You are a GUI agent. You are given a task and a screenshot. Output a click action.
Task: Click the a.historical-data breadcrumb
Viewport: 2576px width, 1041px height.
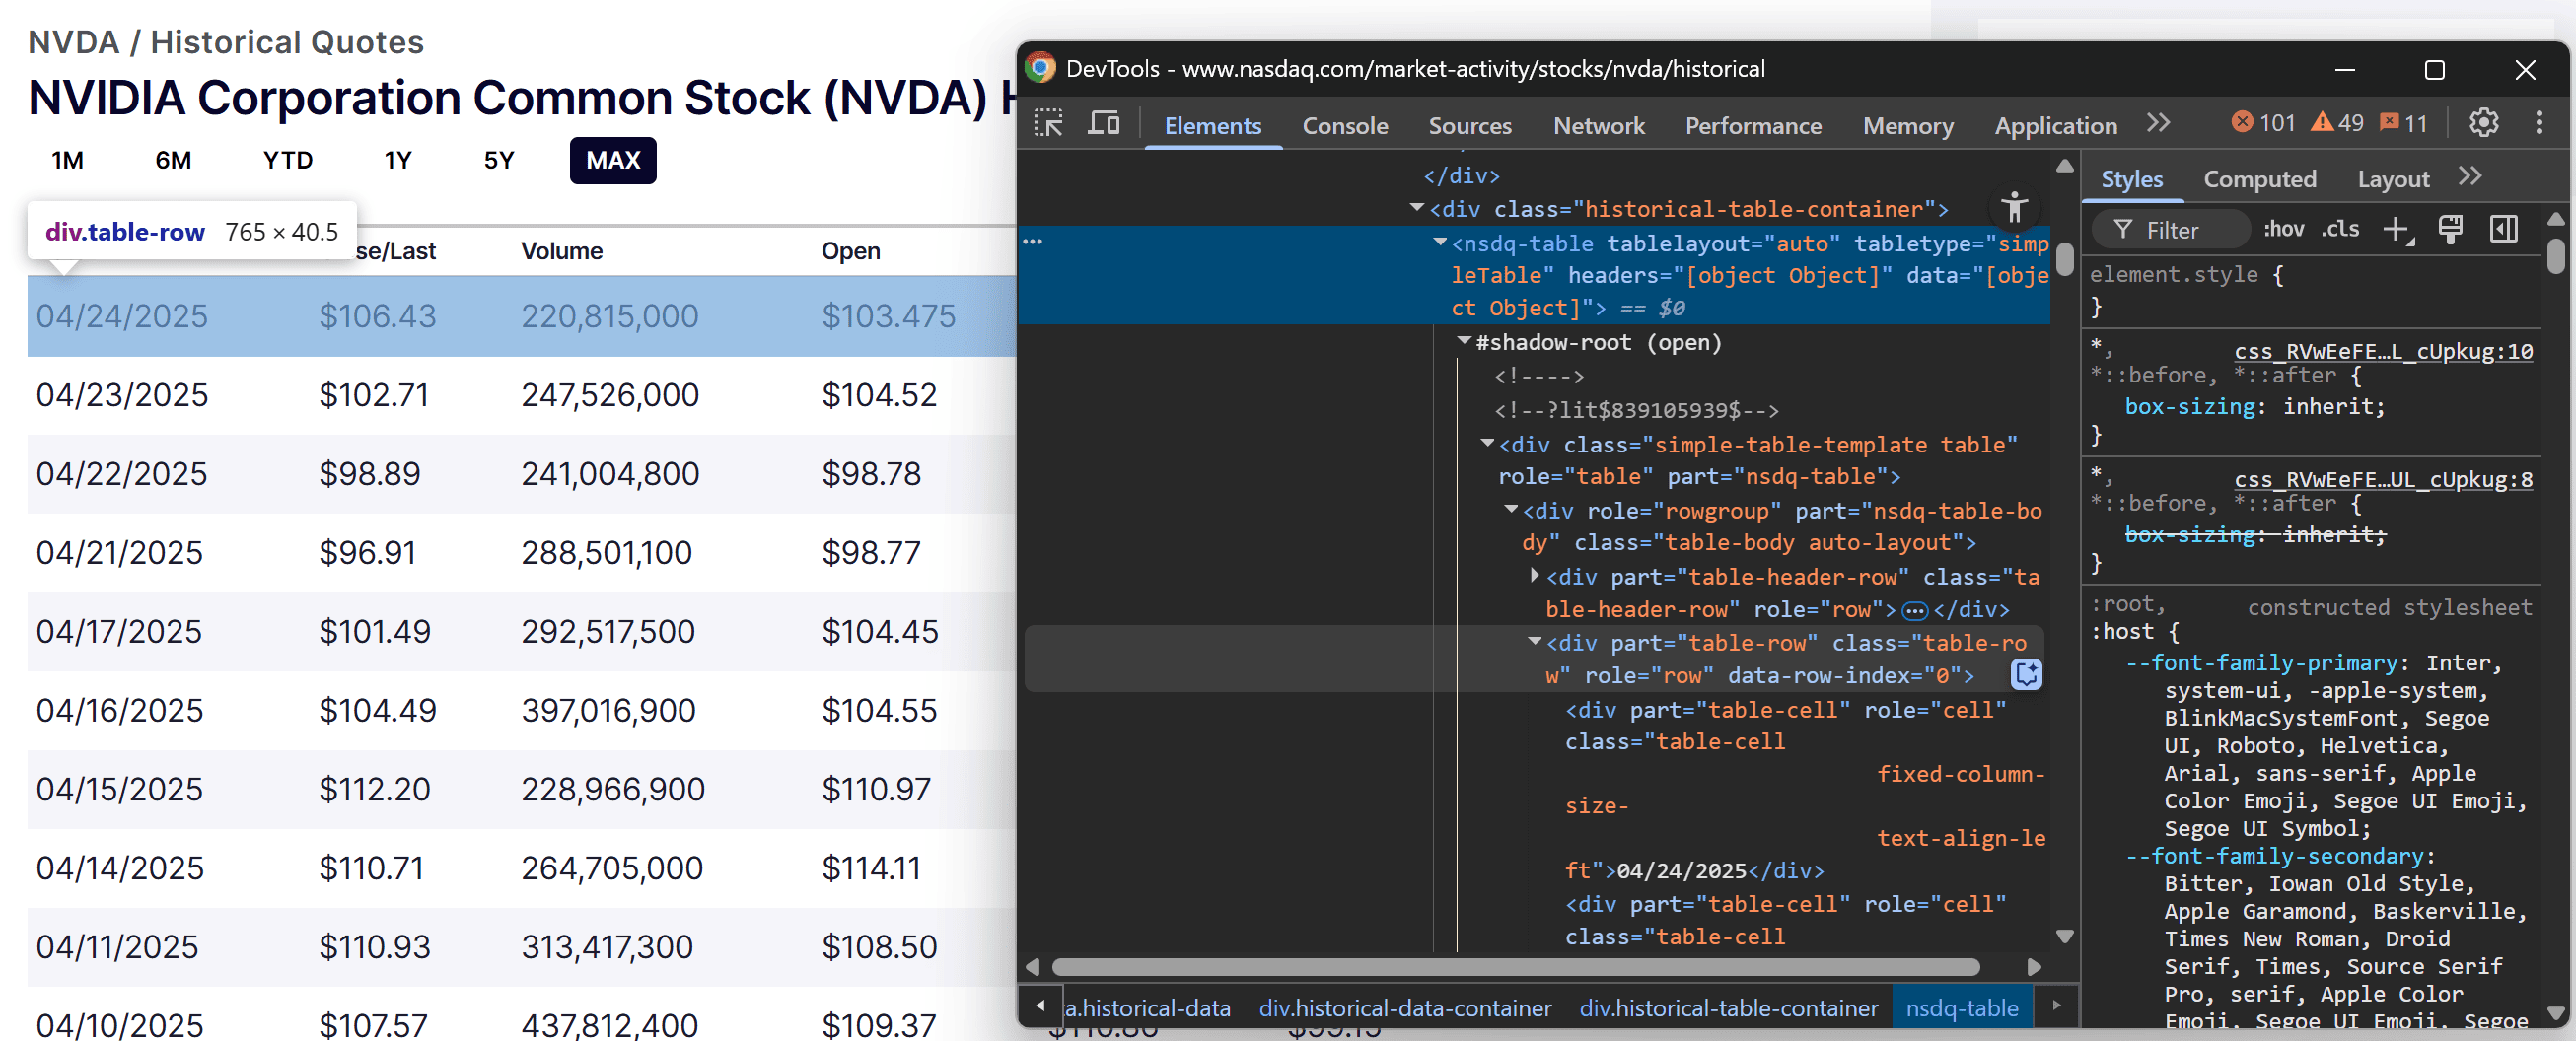(1147, 1007)
